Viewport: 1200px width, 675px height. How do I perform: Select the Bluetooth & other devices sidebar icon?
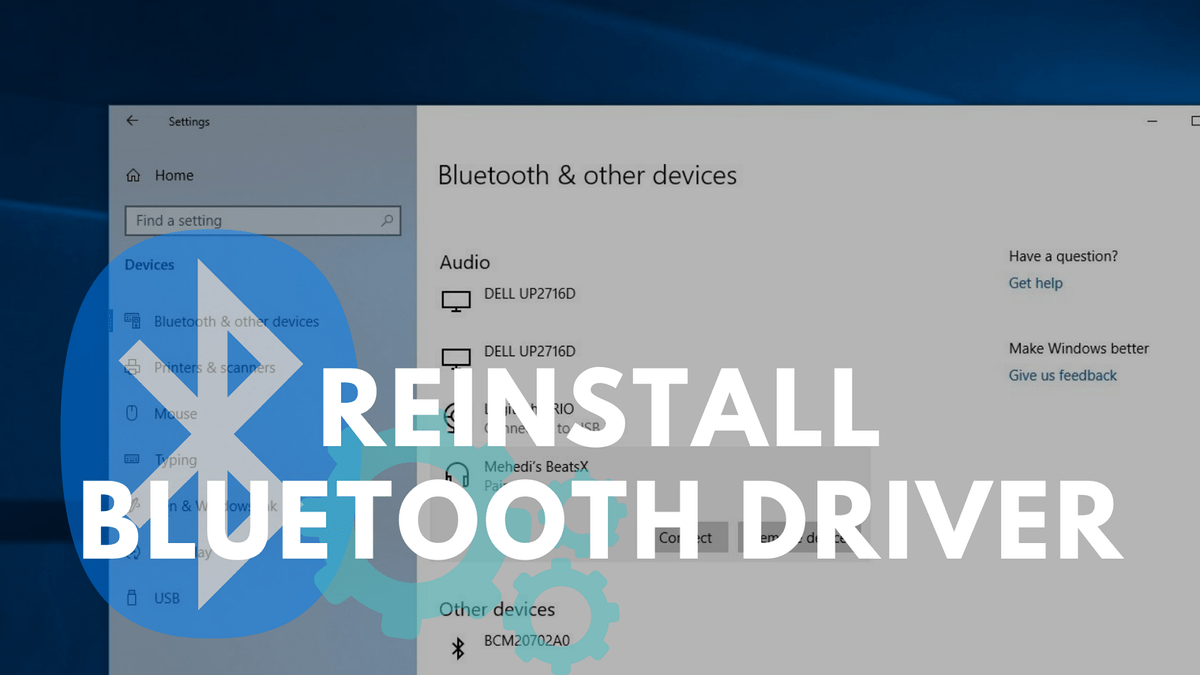131,321
